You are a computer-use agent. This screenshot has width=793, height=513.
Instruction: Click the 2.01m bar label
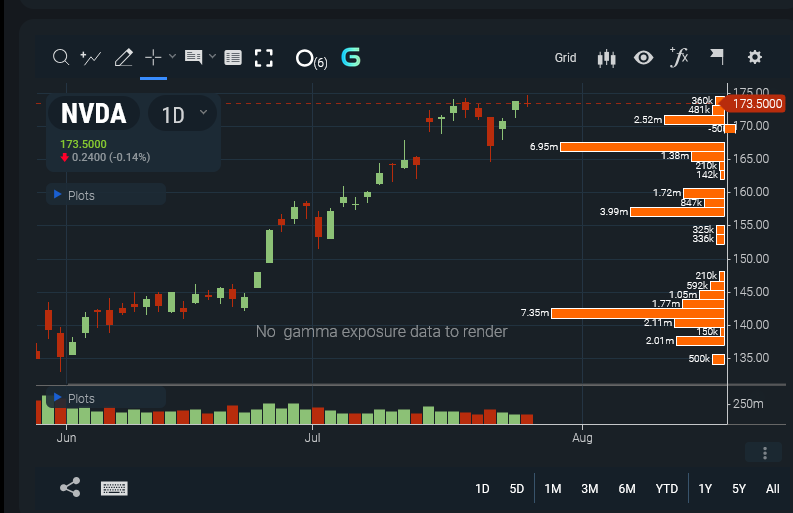click(x=659, y=340)
